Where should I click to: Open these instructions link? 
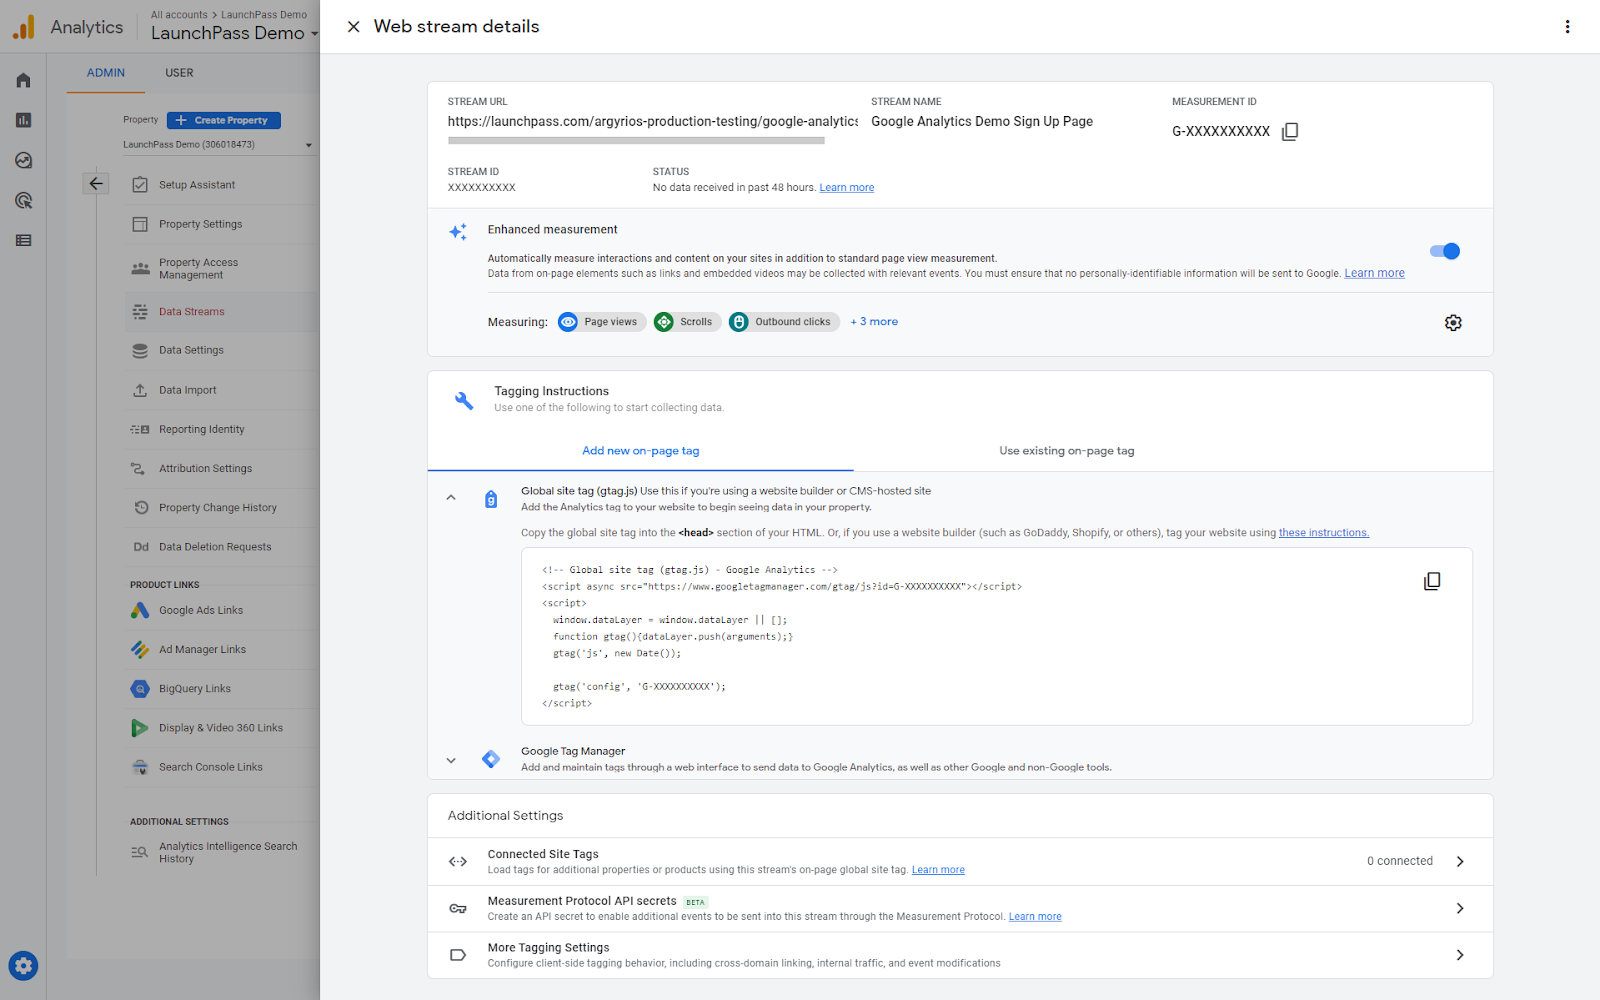pyautogui.click(x=1324, y=533)
